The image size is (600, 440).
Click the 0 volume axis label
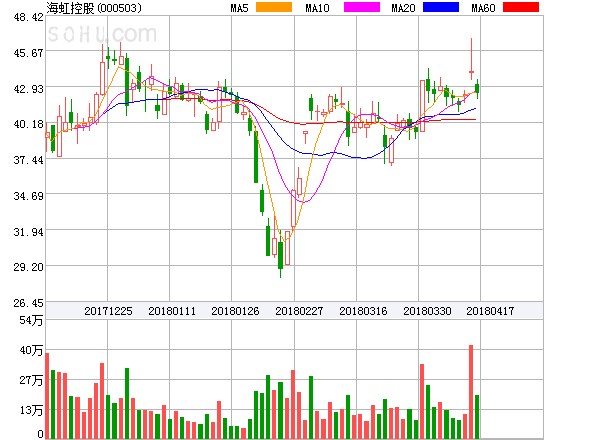coord(41,434)
